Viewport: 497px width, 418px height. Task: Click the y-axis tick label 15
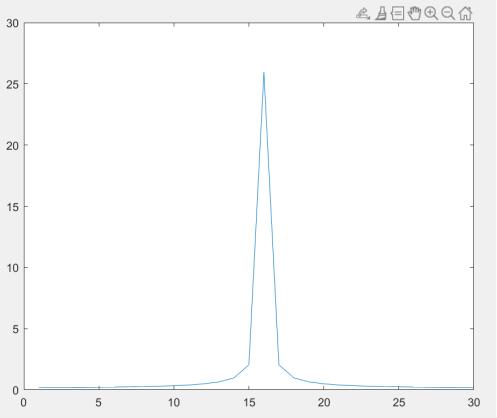(13, 207)
